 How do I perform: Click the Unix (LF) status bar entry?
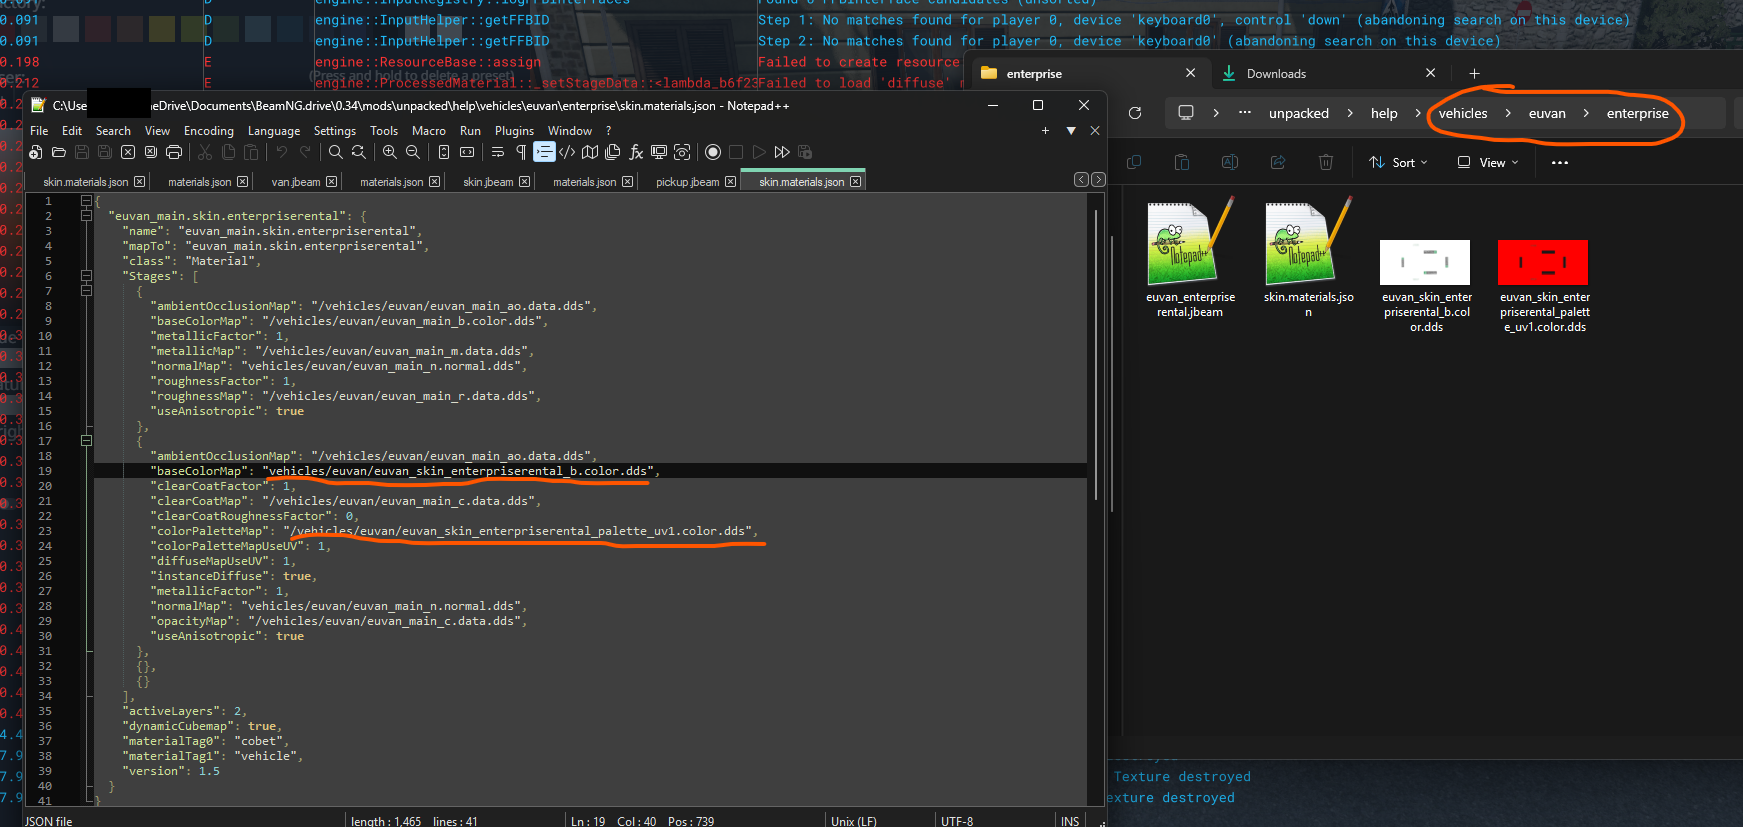(853, 821)
